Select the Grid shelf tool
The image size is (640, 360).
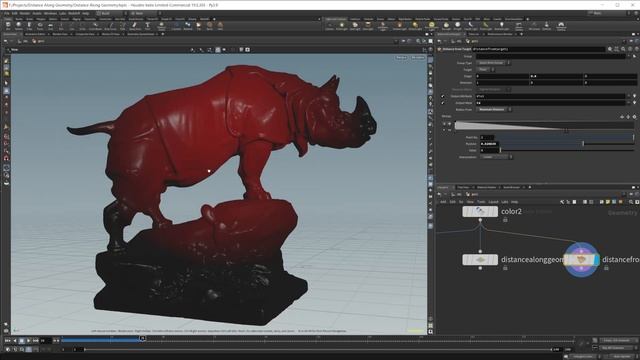click(51, 26)
